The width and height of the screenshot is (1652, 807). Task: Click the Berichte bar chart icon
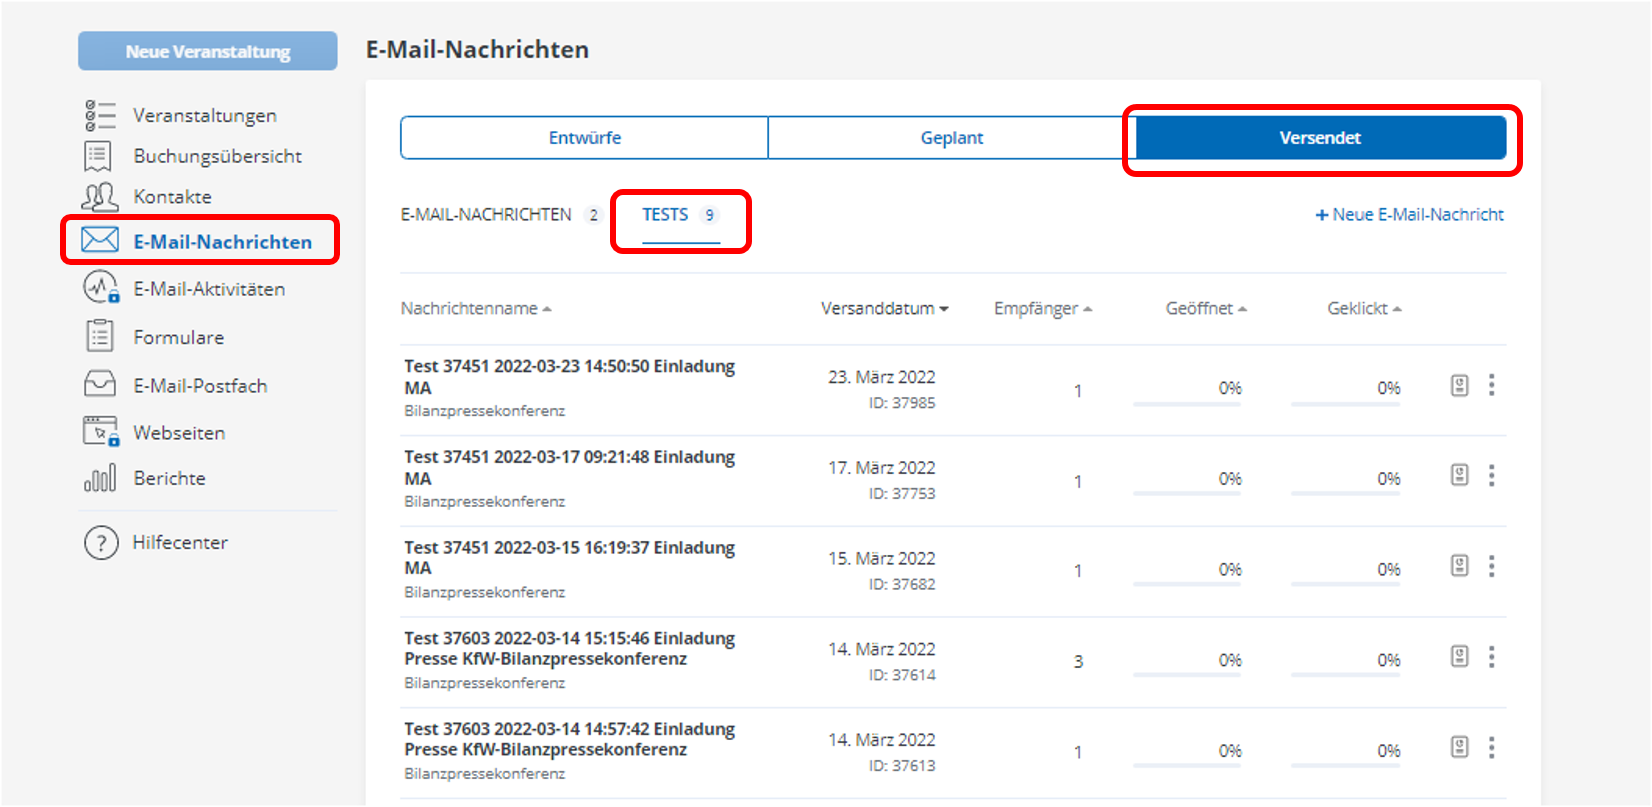click(100, 478)
